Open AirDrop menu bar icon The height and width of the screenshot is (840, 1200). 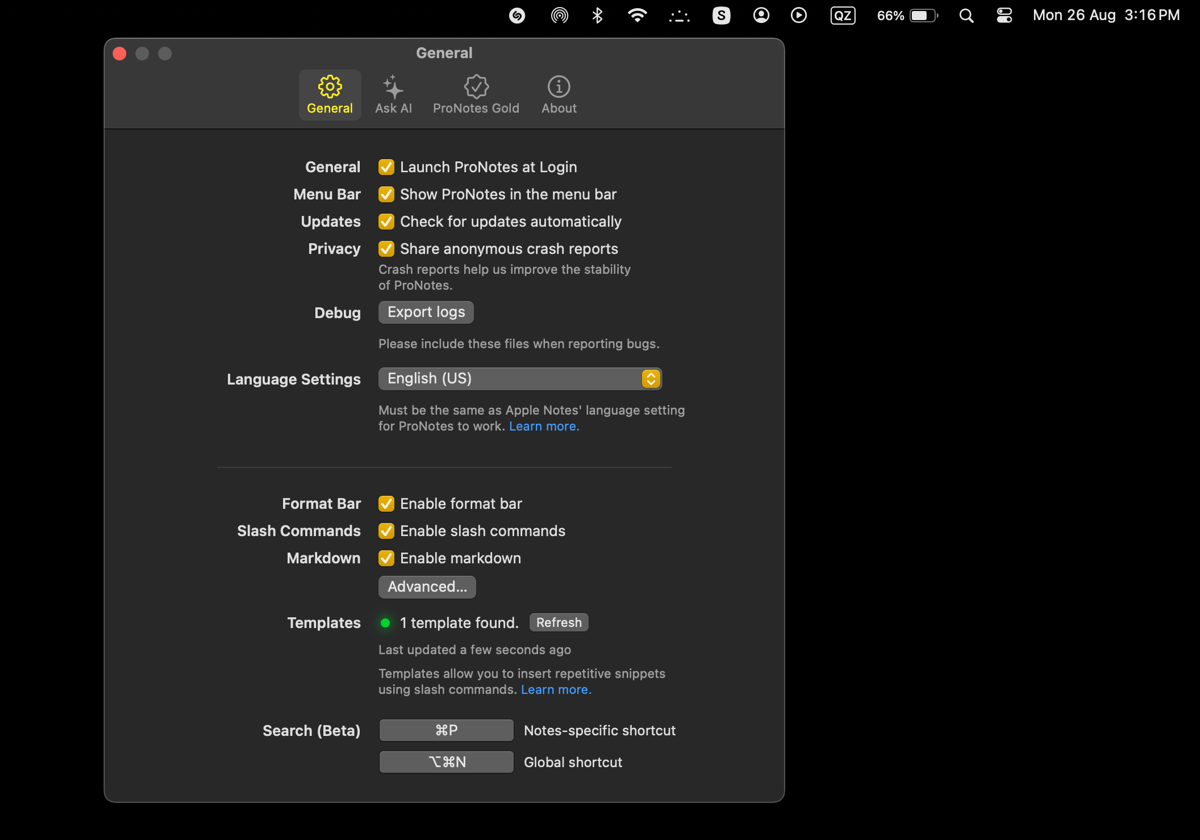click(x=559, y=15)
